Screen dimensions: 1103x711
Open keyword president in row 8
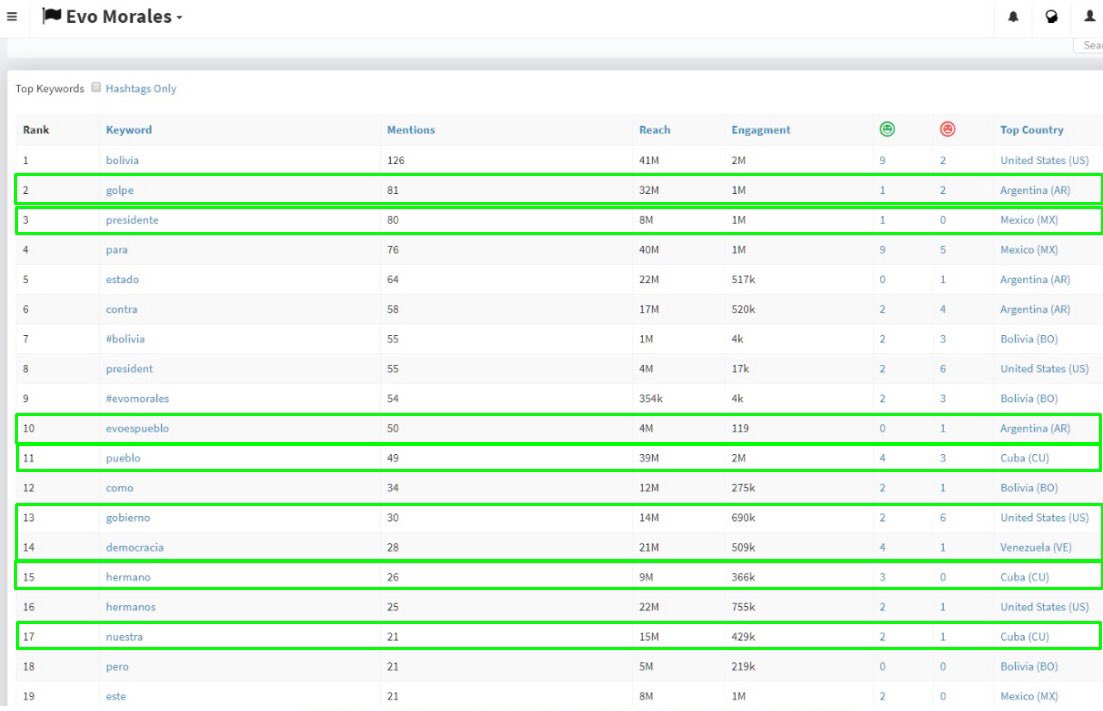[129, 369]
